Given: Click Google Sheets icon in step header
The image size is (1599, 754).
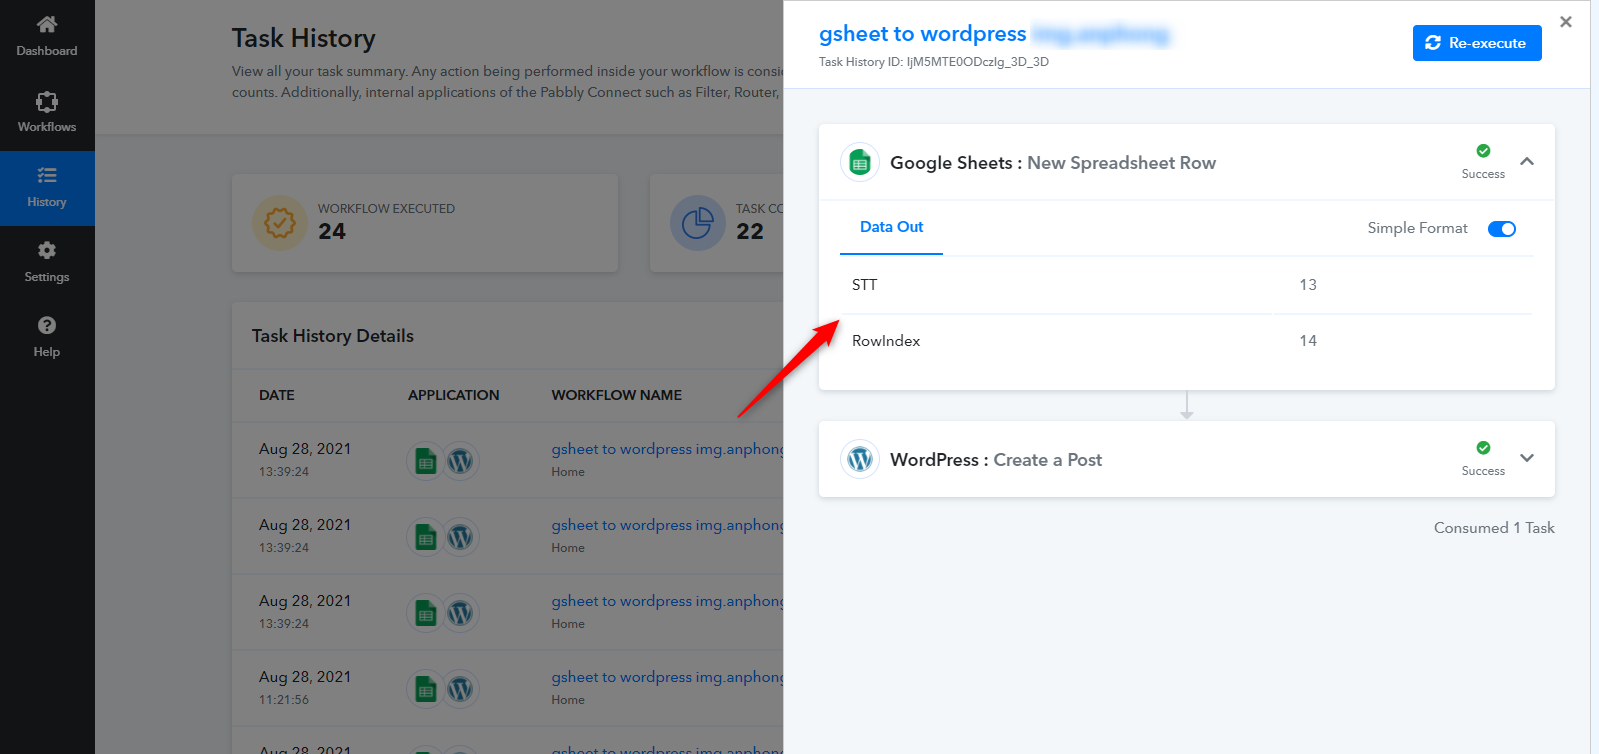Looking at the screenshot, I should [x=860, y=162].
